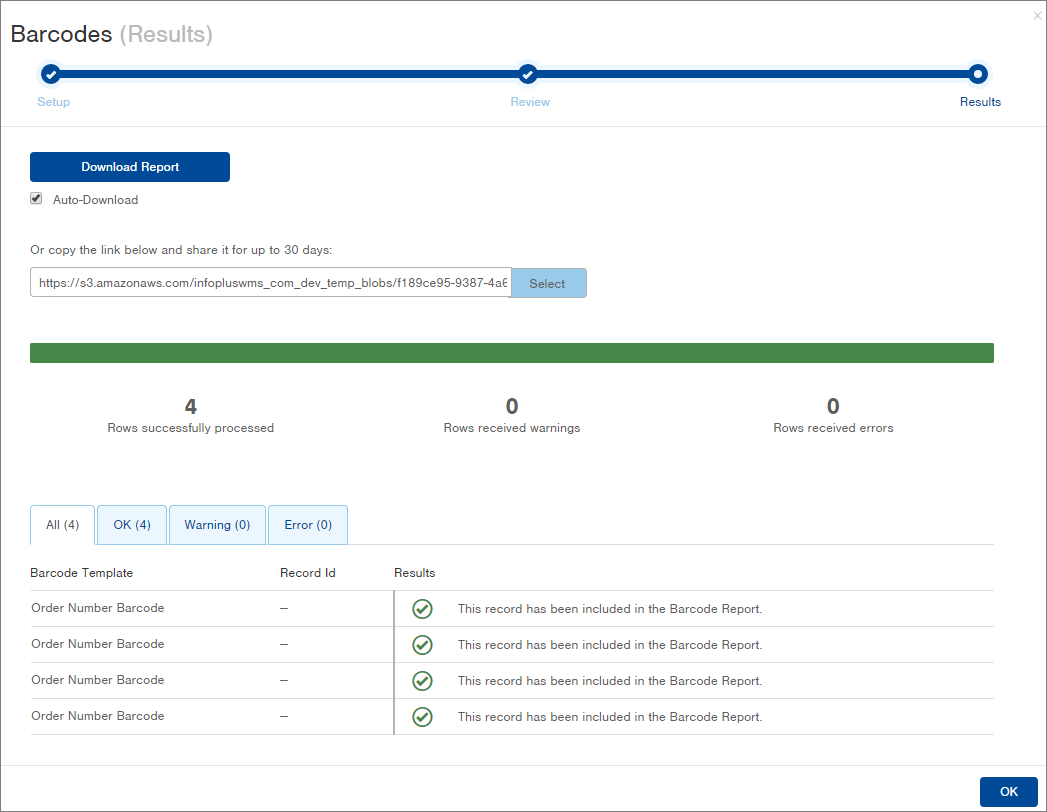Click Select button beside the share link
The image size is (1047, 812).
click(x=548, y=284)
